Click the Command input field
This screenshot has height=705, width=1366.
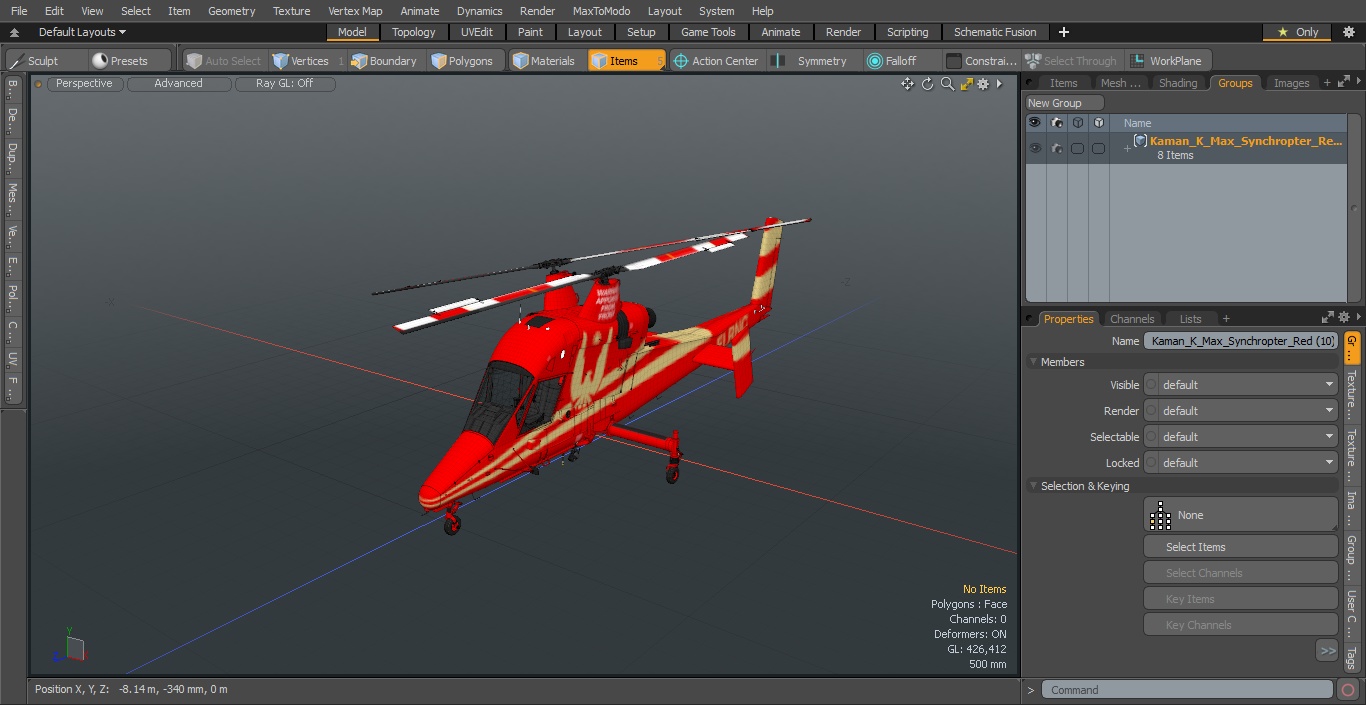pyautogui.click(x=1187, y=690)
